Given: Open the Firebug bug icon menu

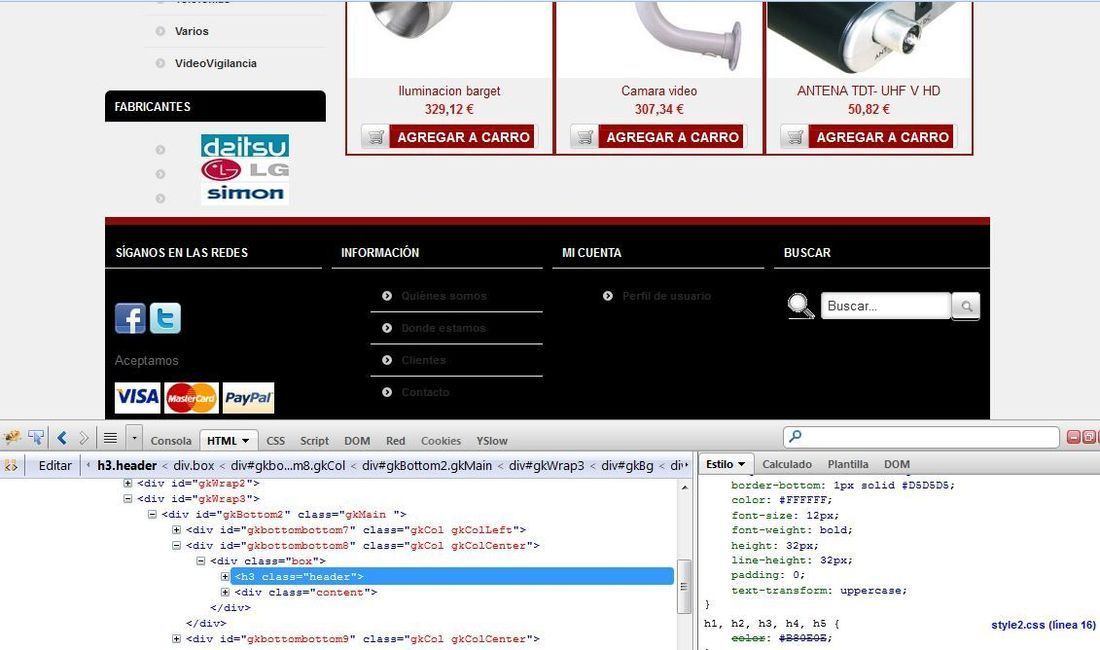Looking at the screenshot, I should 12,438.
